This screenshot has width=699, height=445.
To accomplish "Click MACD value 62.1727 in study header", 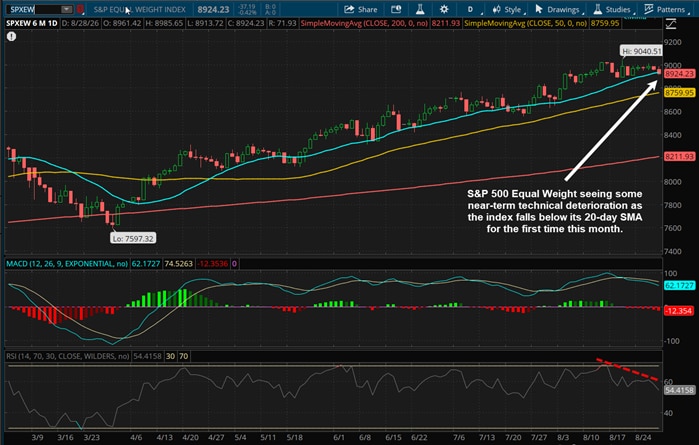I will click(x=146, y=264).
